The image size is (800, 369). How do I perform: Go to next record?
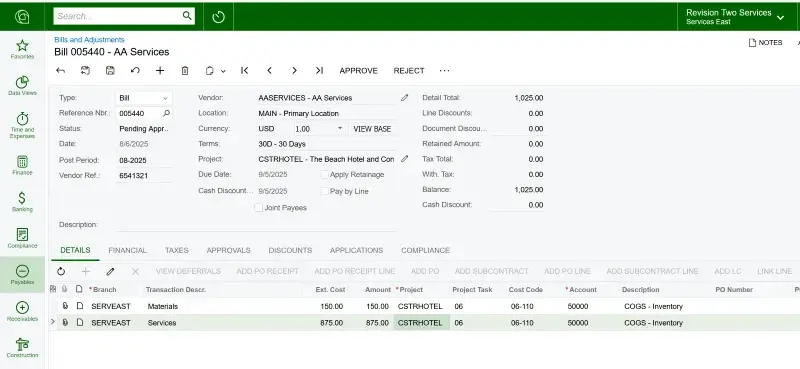pyautogui.click(x=294, y=70)
